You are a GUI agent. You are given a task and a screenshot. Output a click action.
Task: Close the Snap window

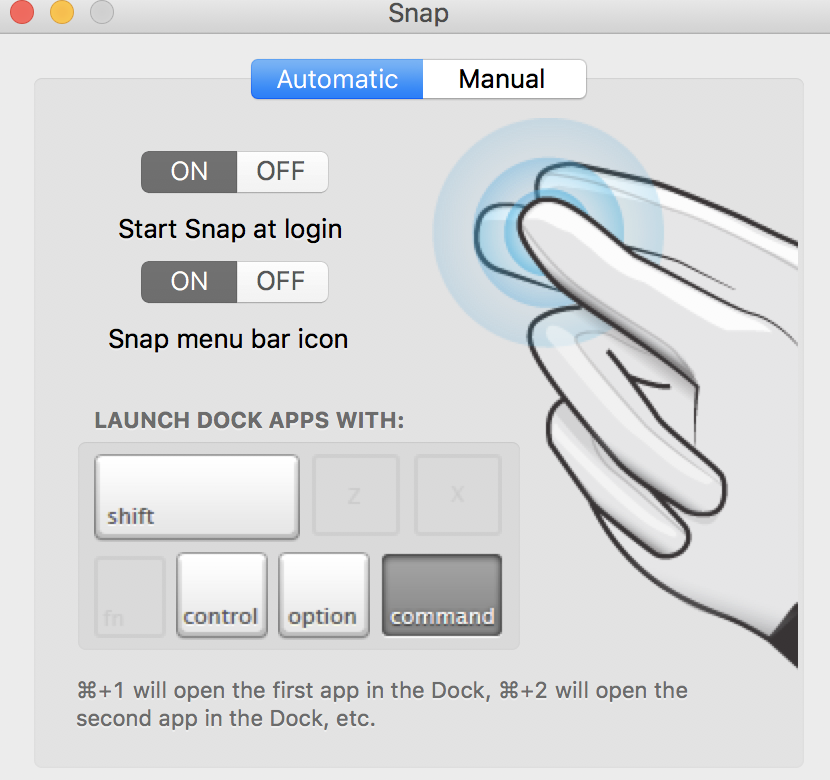(22, 13)
